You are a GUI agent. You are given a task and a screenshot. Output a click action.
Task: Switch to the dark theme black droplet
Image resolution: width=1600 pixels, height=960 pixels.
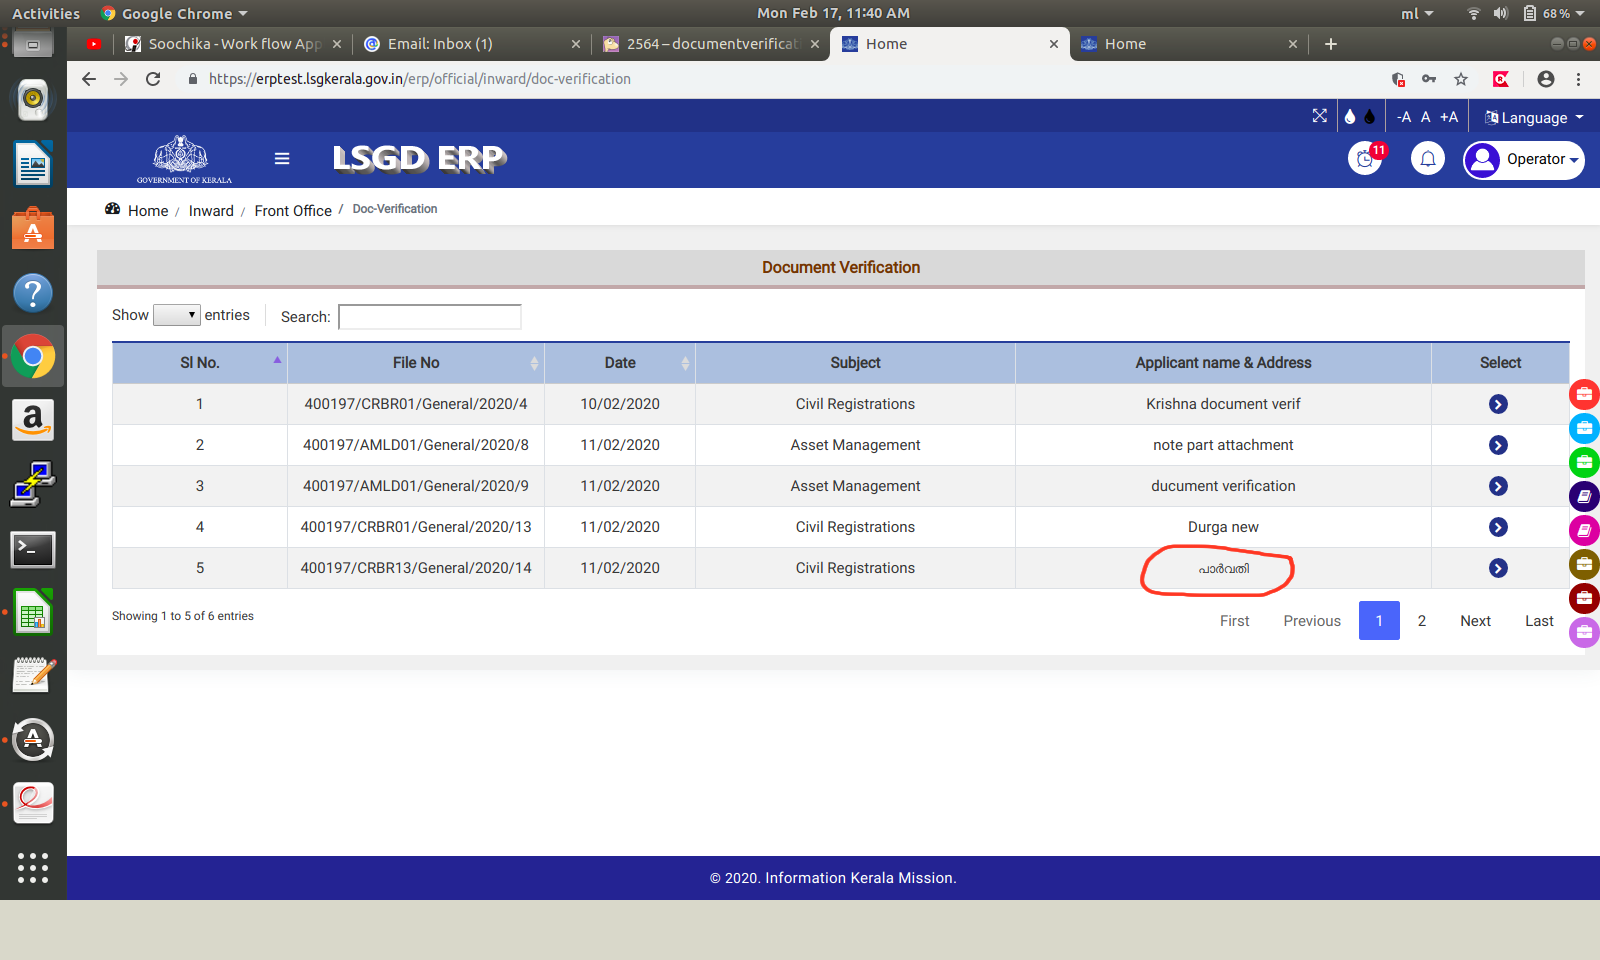1370,117
